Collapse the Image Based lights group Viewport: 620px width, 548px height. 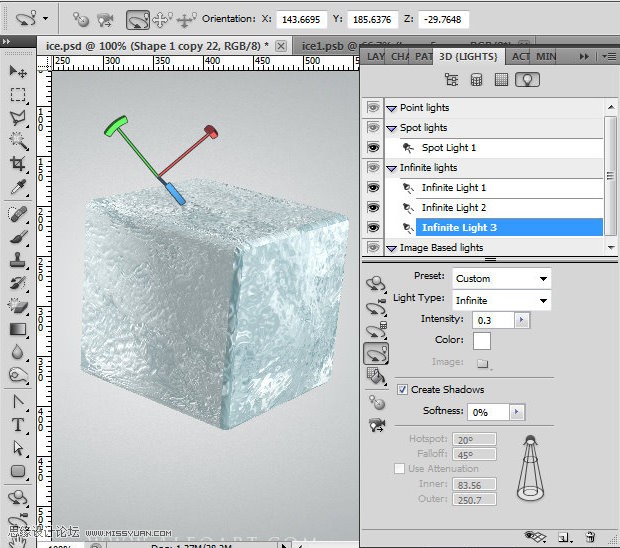391,249
